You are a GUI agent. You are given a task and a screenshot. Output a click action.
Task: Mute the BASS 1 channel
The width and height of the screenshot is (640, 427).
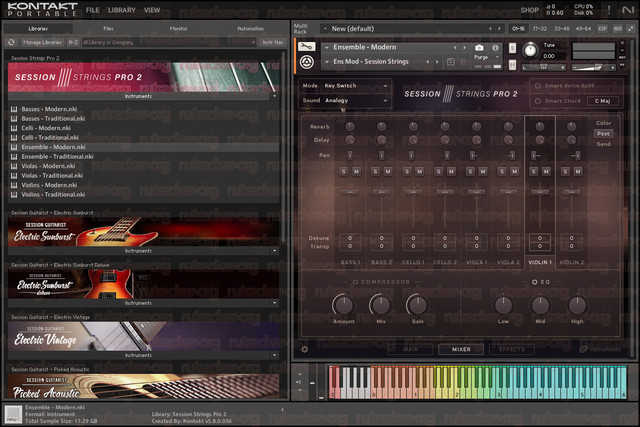pos(356,171)
